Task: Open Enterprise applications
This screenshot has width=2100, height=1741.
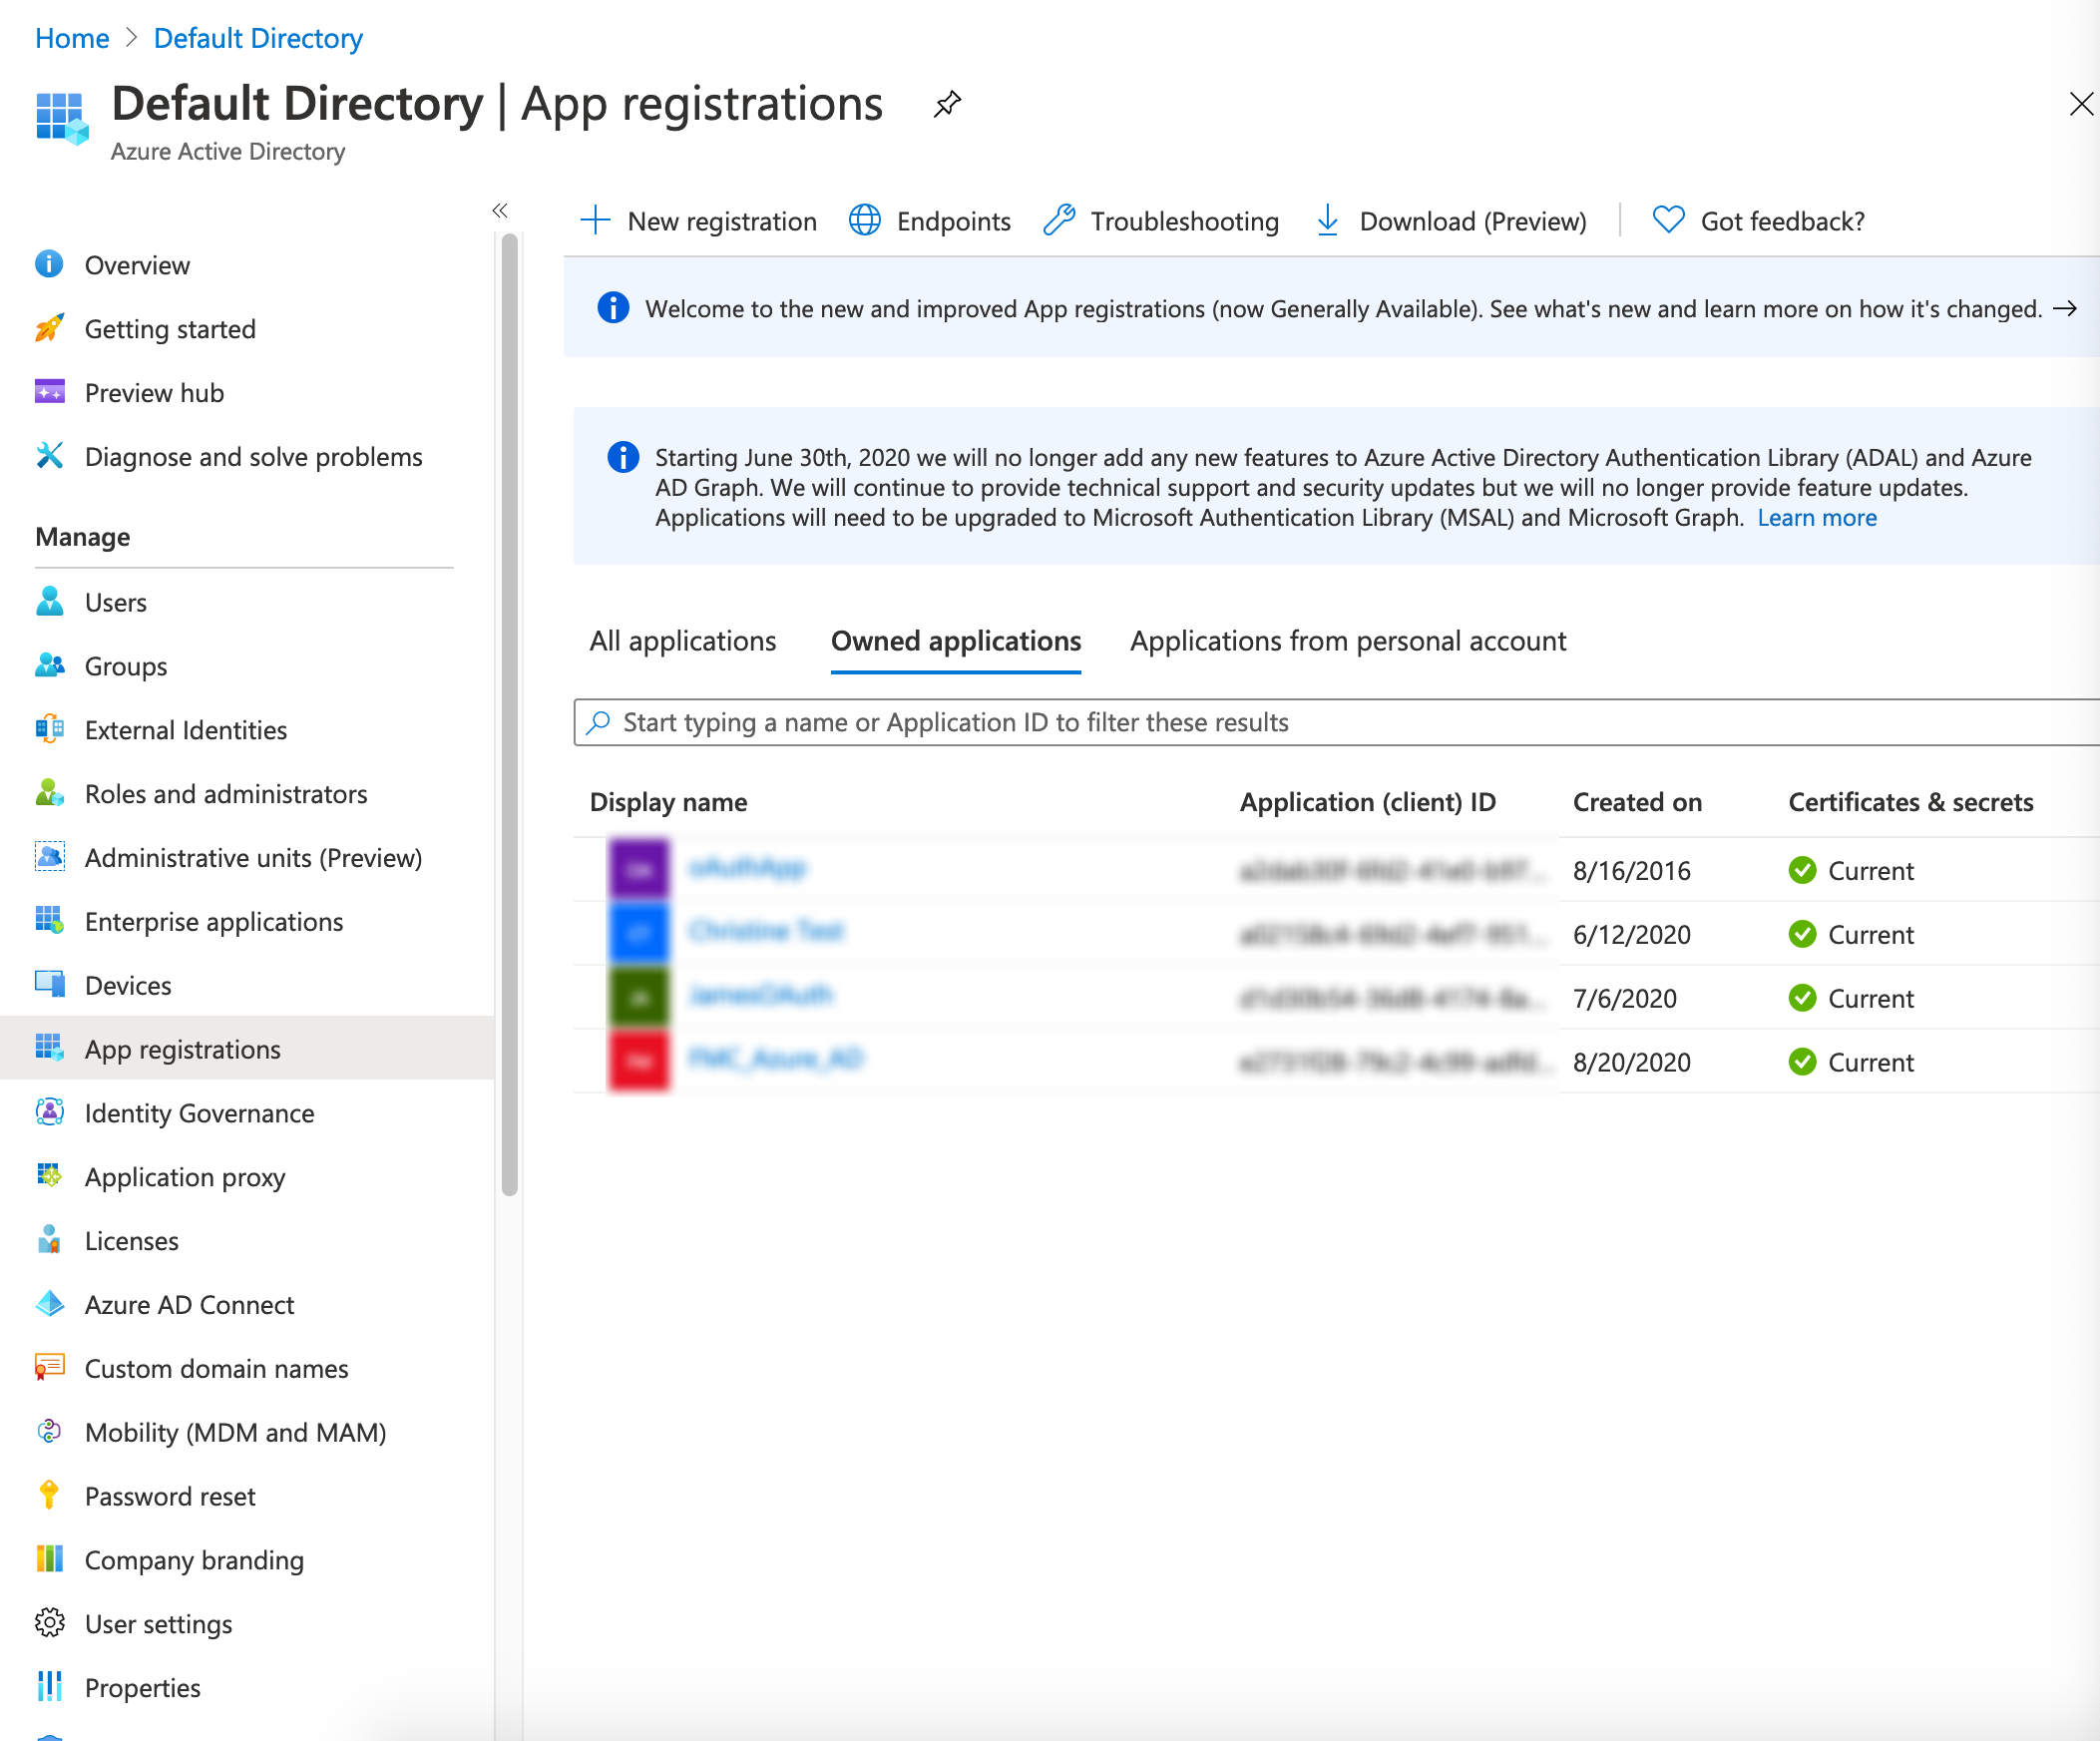Action: pyautogui.click(x=214, y=921)
